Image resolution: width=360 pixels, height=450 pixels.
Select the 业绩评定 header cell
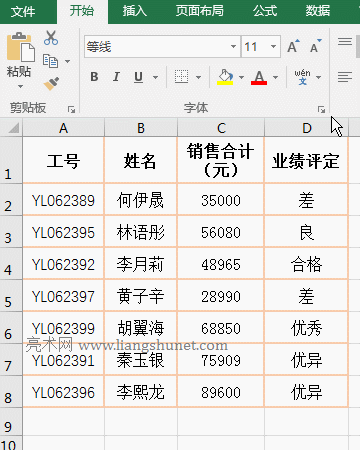306,160
